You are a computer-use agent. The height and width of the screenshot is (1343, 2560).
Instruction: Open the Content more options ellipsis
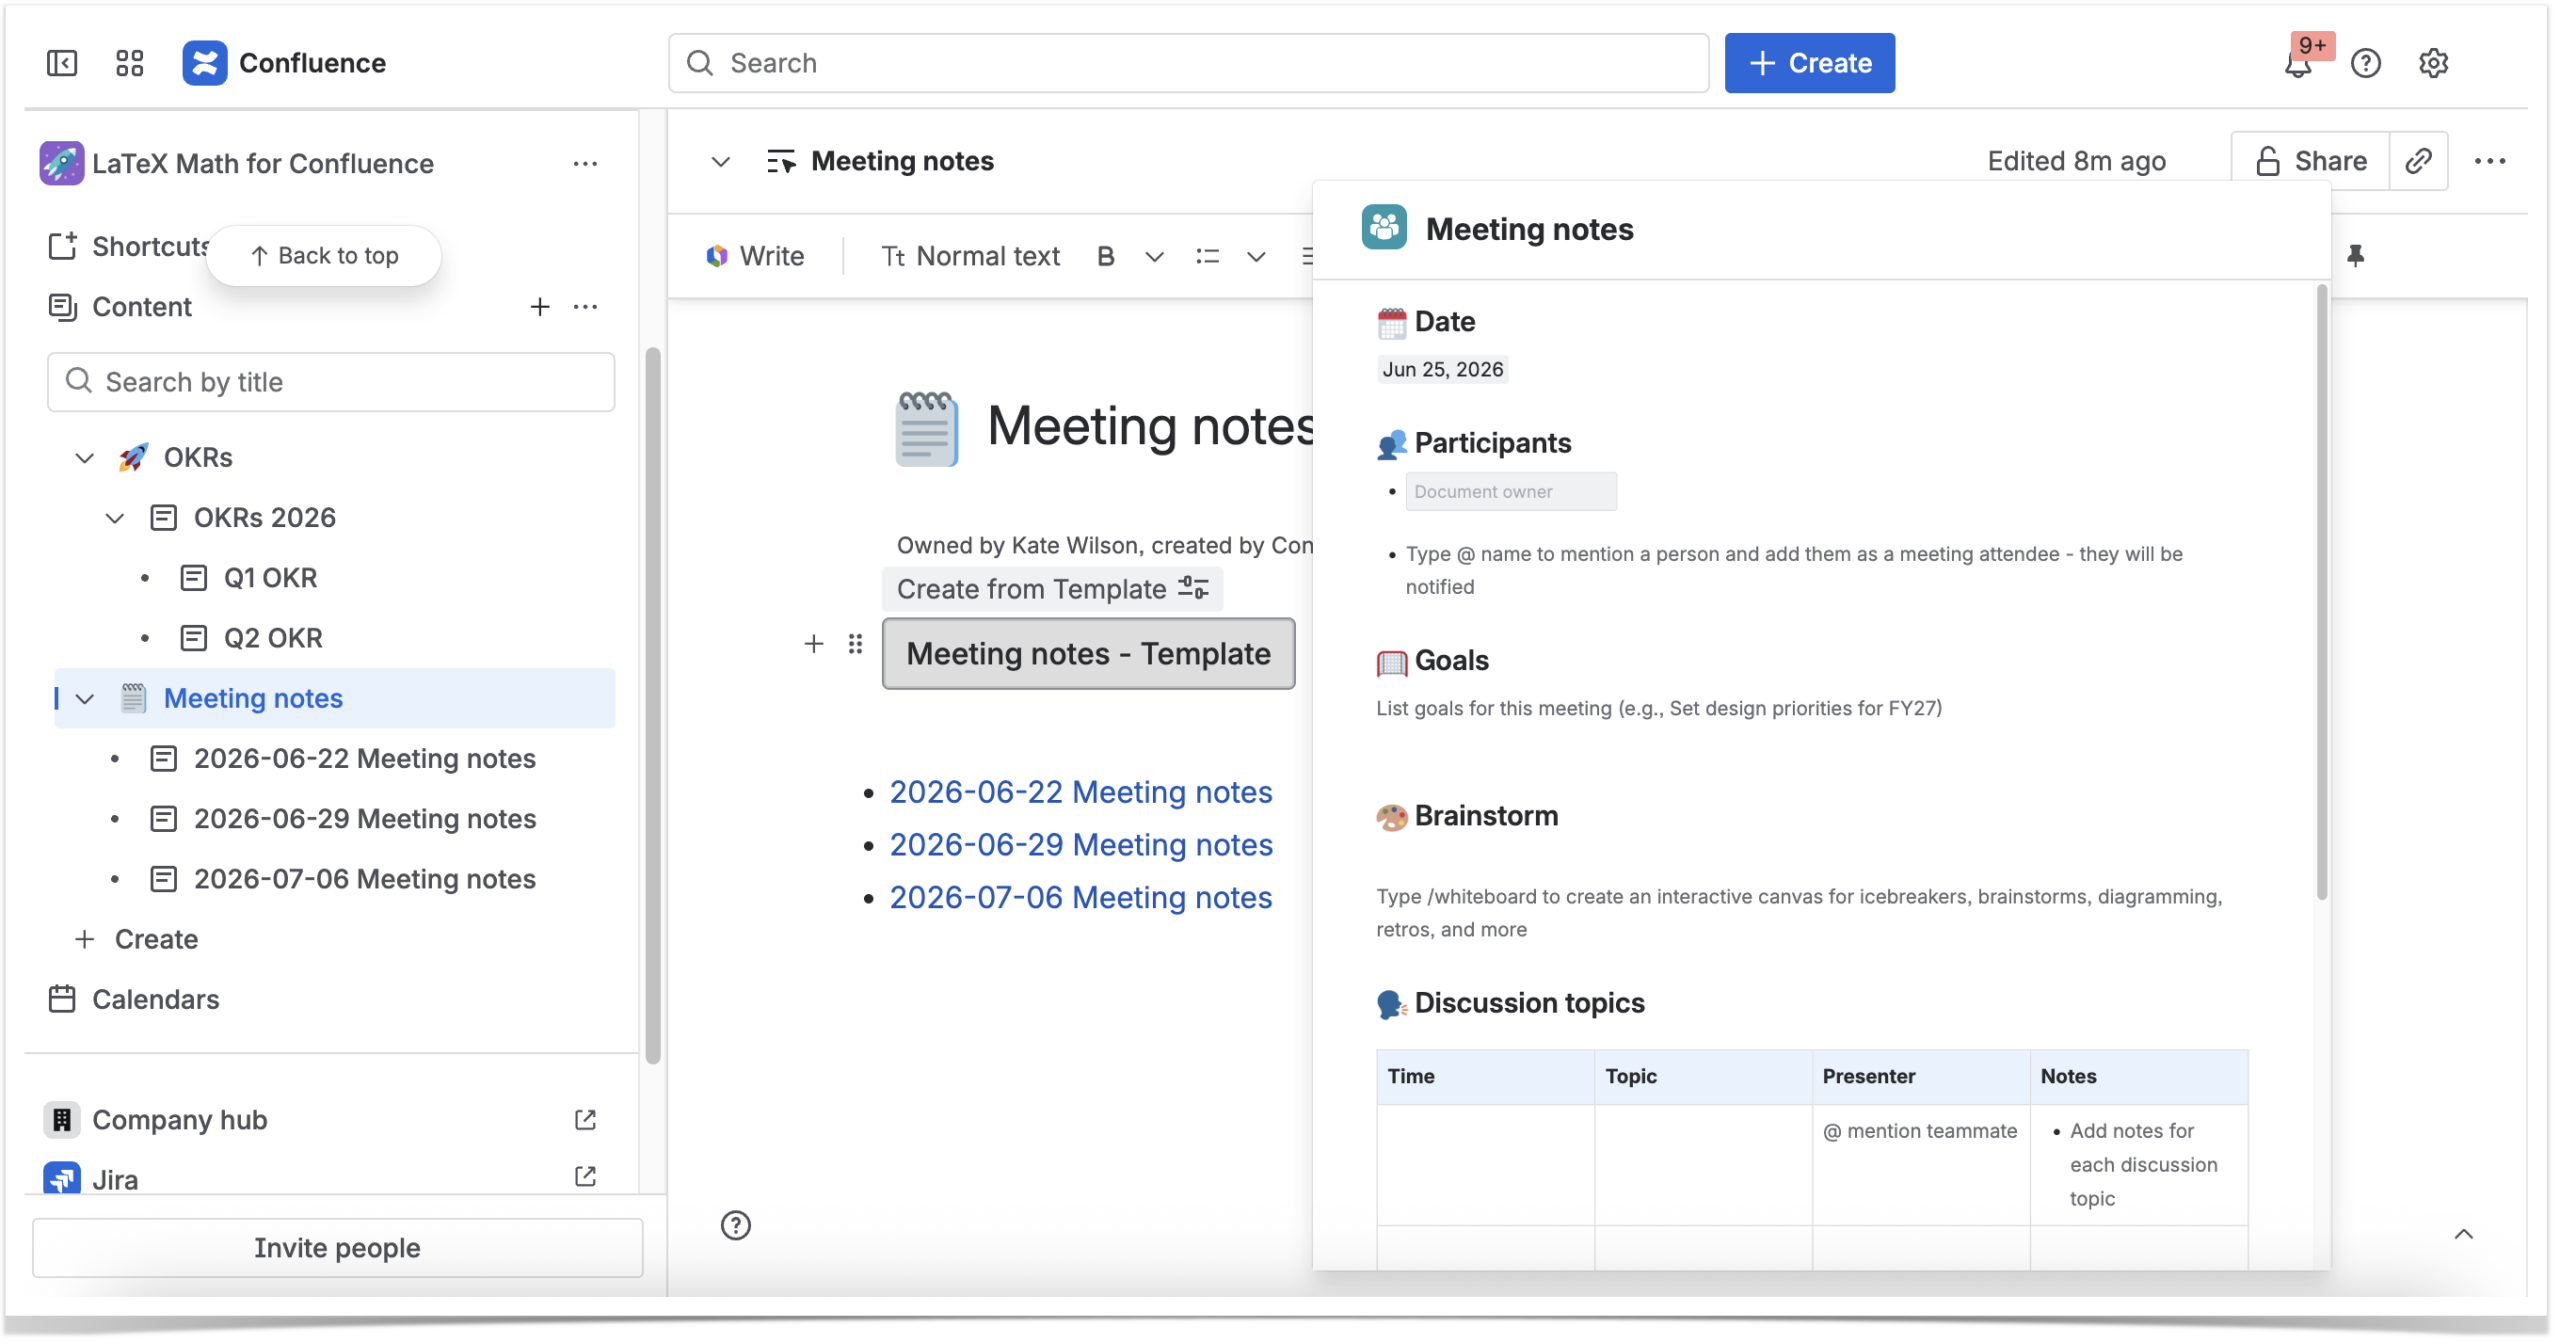pos(585,307)
